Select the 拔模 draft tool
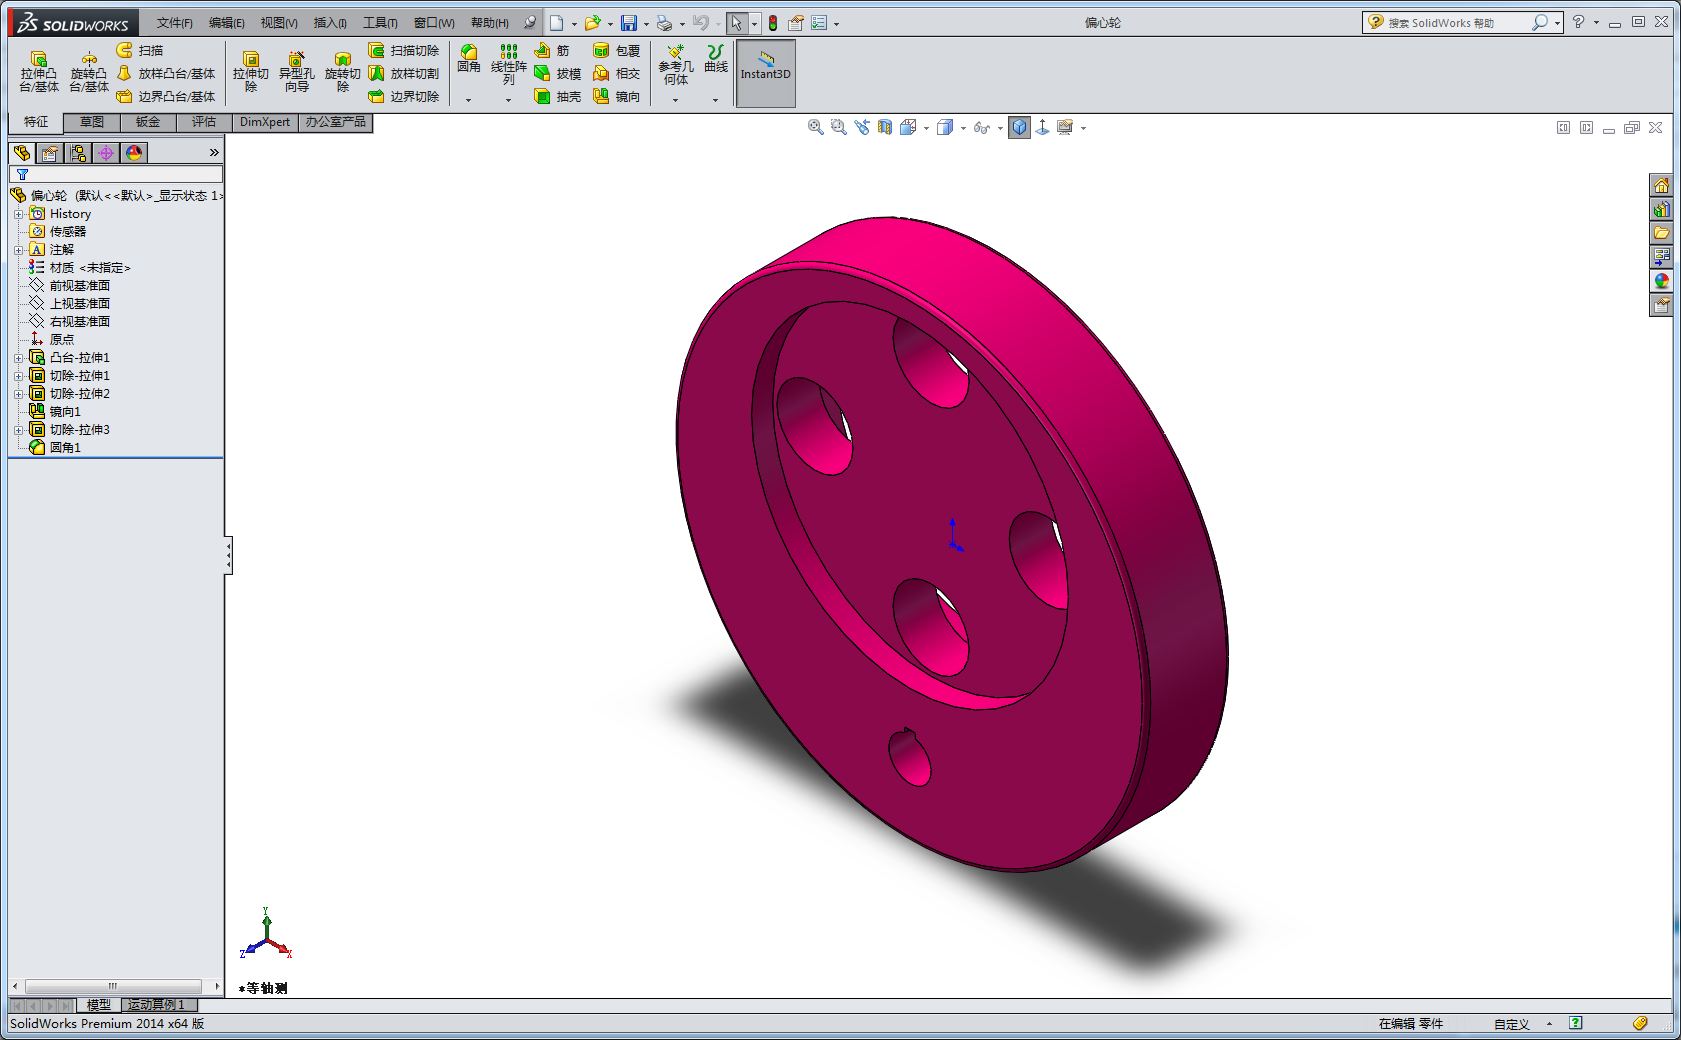Viewport: 1681px width, 1040px height. [557, 73]
